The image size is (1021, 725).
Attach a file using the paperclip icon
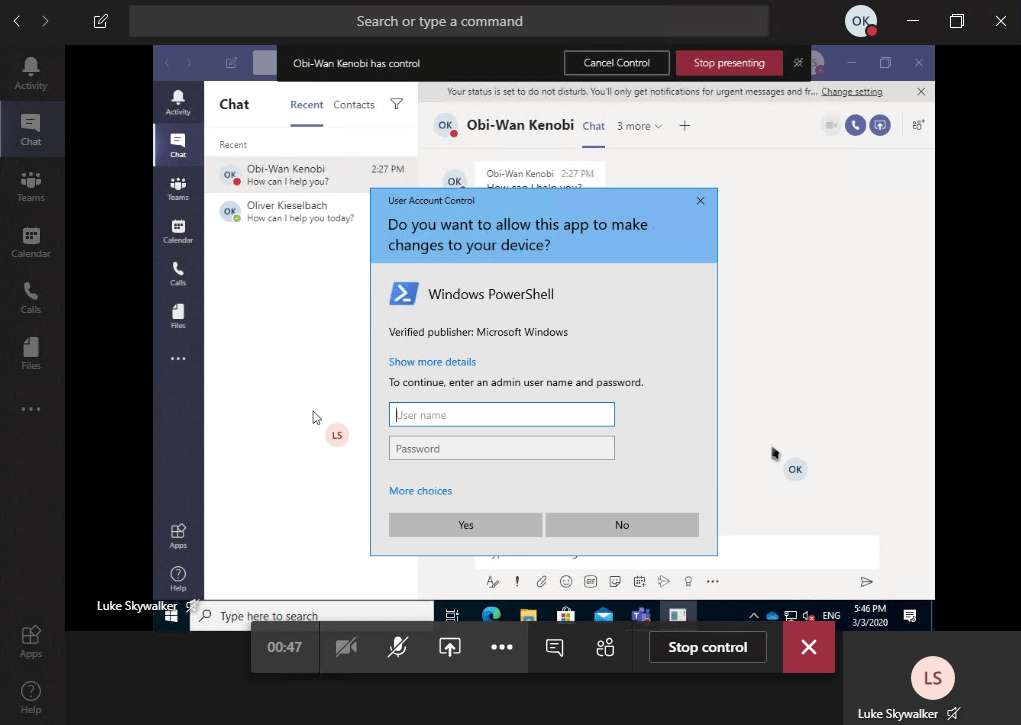point(541,581)
